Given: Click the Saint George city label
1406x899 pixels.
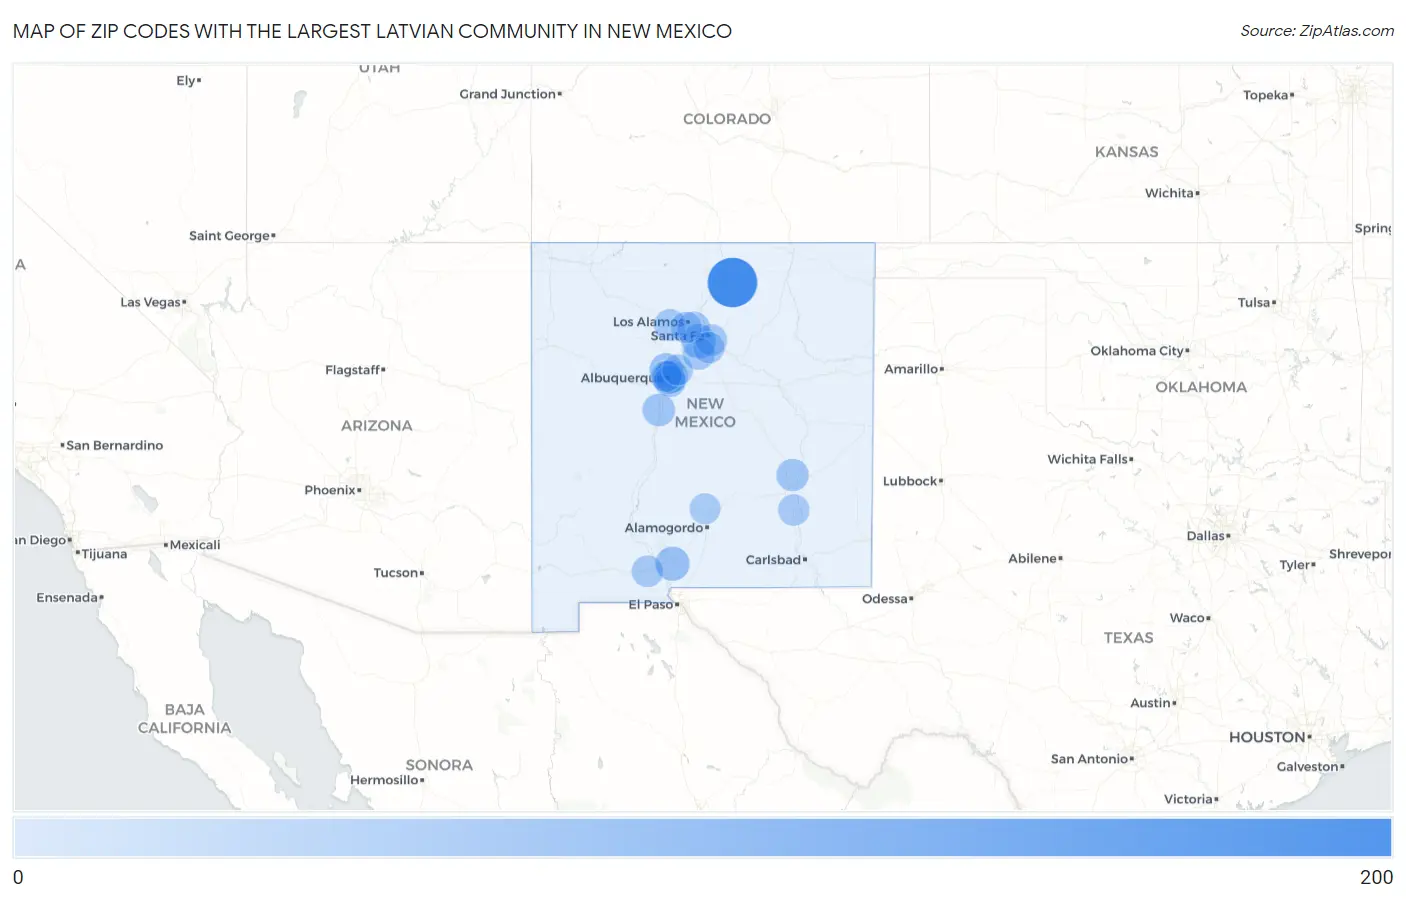Looking at the screenshot, I should [230, 236].
